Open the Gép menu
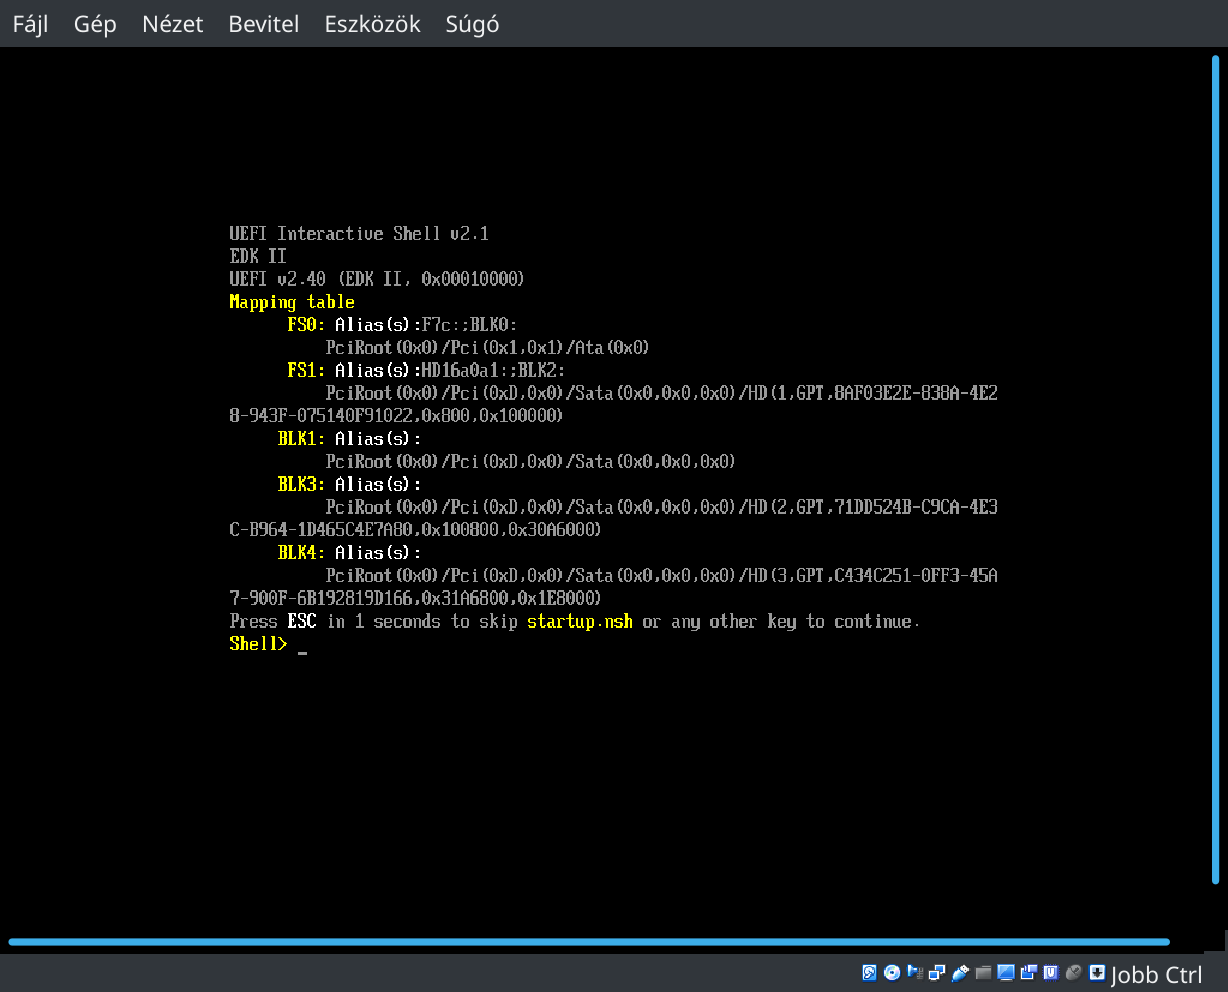1228x992 pixels. click(95, 24)
